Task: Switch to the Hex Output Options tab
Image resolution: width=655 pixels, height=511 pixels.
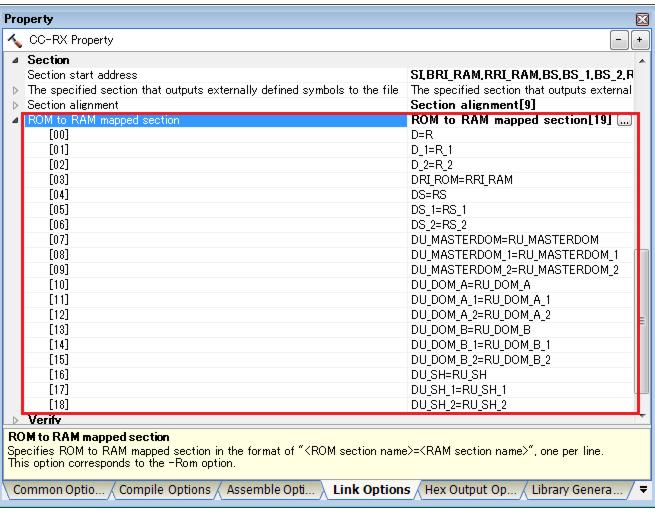Action: (470, 490)
